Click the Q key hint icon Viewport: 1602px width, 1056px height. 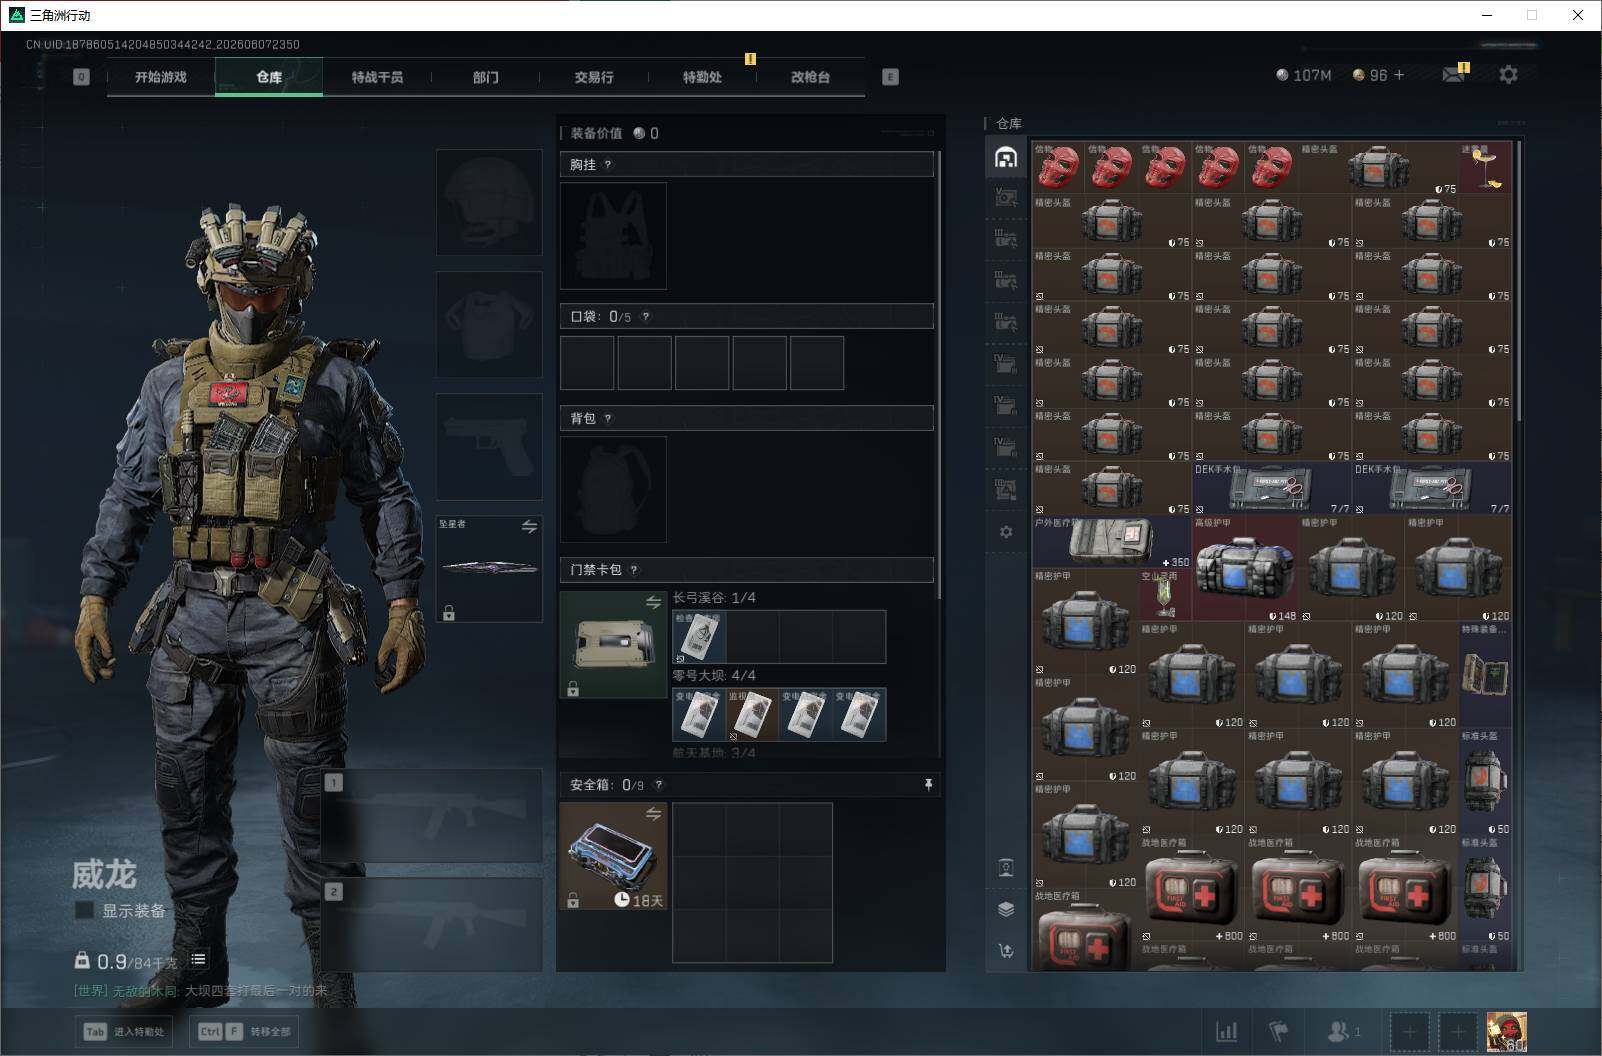[81, 77]
